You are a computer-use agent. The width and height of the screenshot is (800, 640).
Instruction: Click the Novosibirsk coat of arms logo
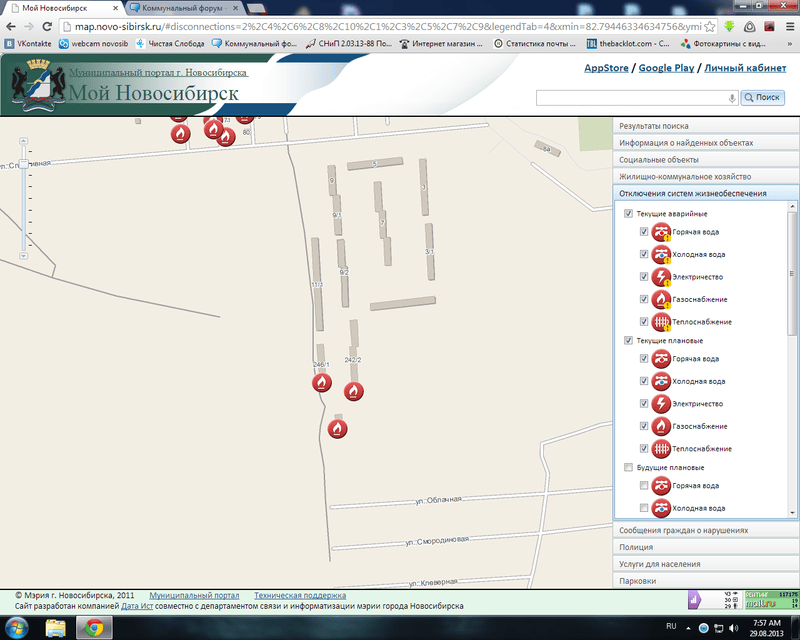click(39, 85)
